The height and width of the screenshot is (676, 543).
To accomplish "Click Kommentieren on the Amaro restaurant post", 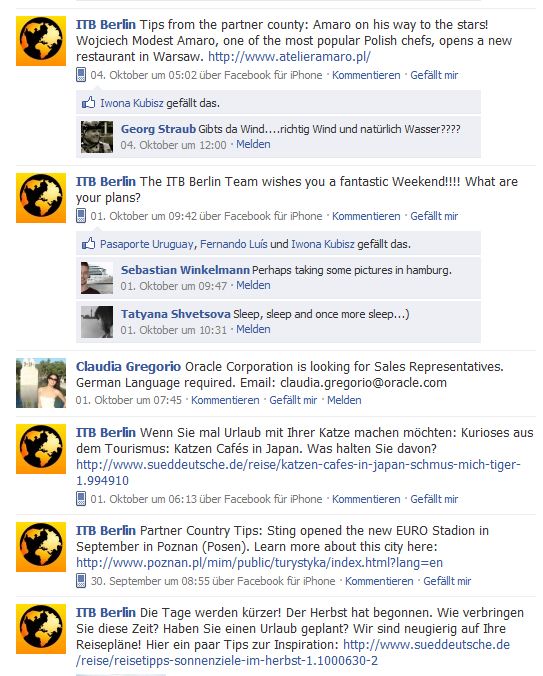I will click(366, 75).
